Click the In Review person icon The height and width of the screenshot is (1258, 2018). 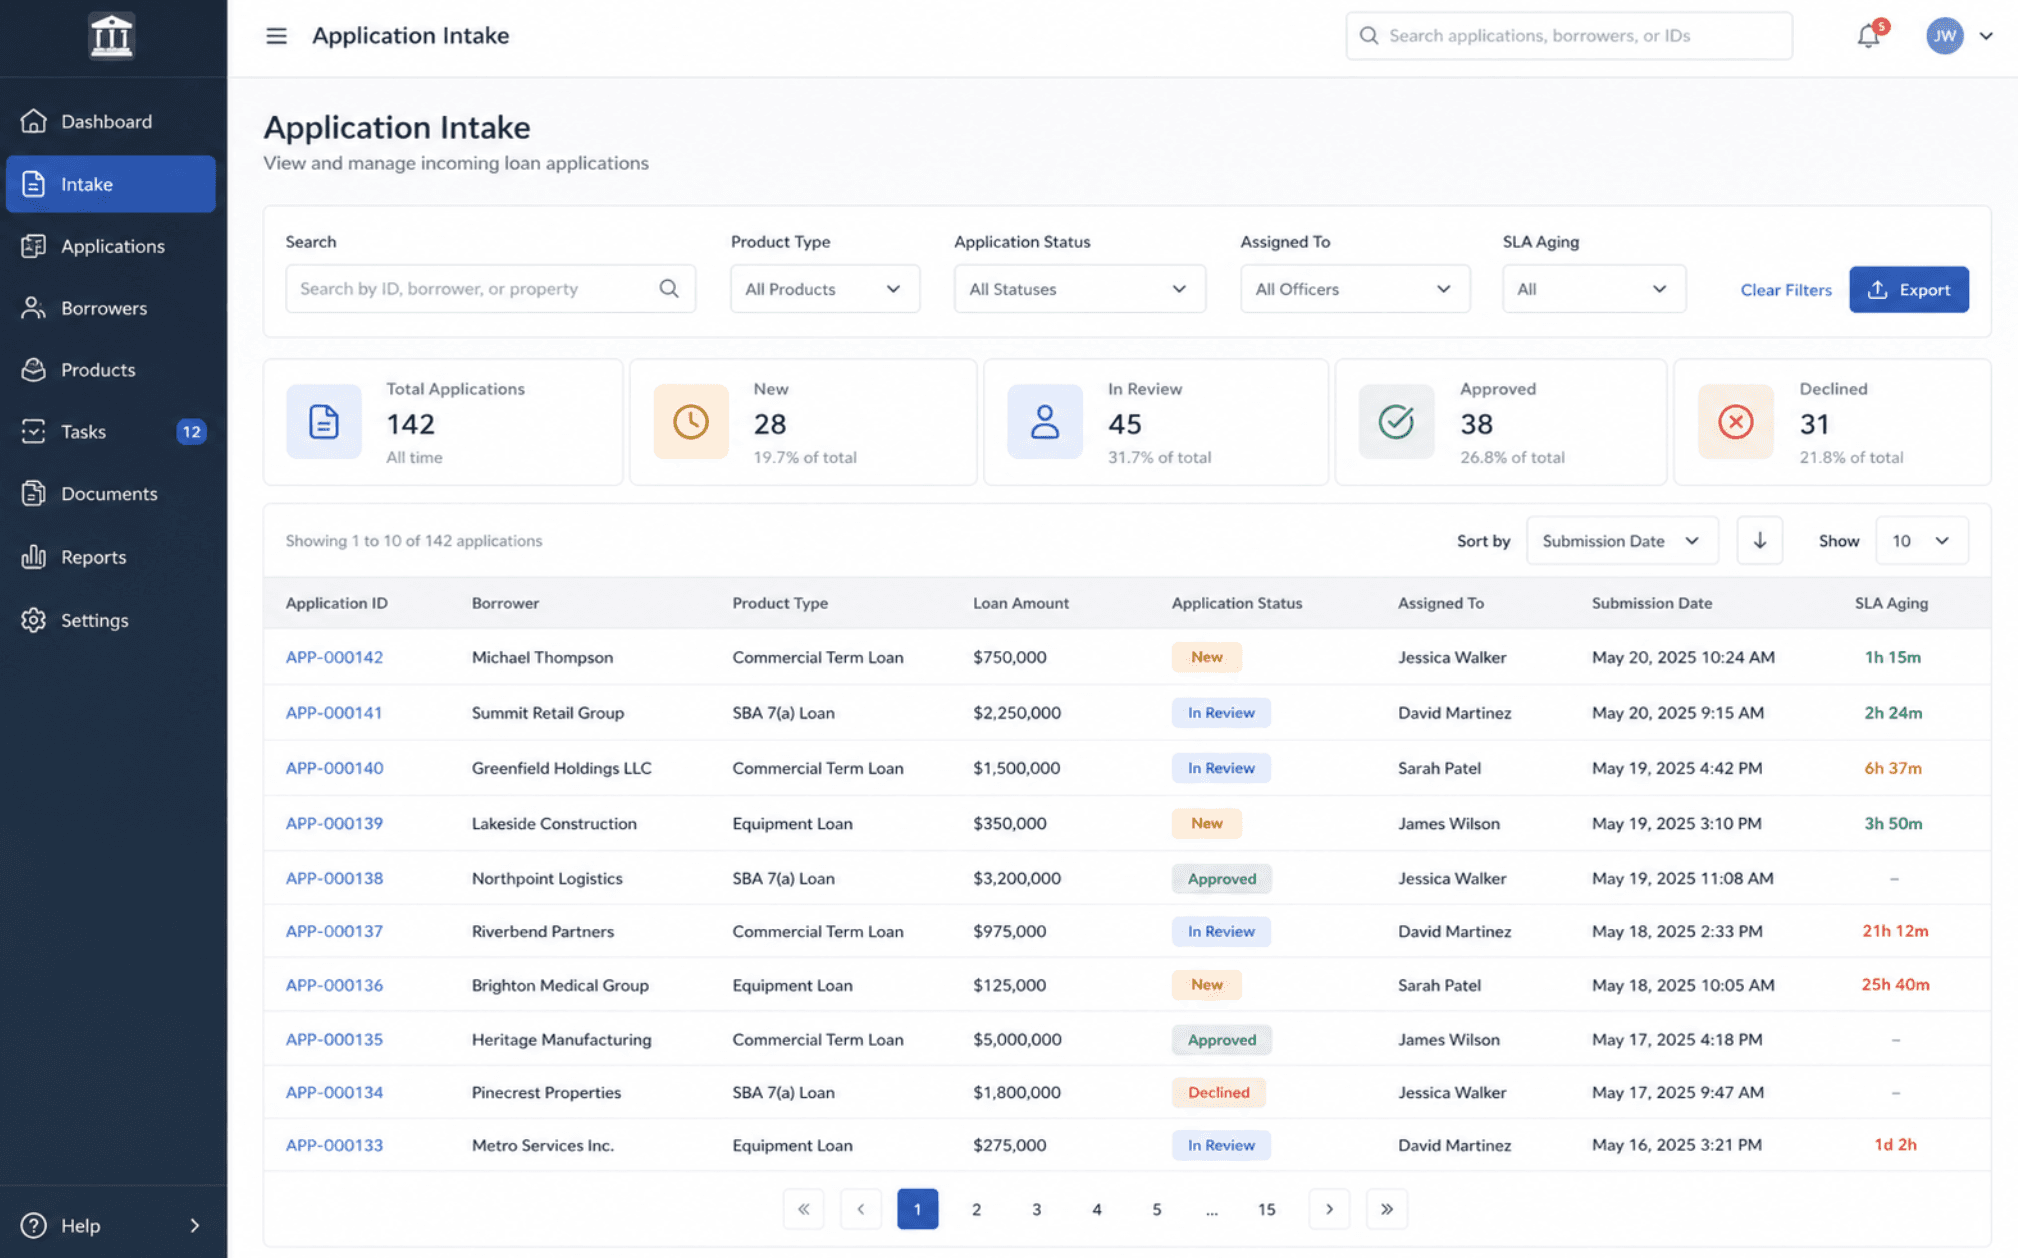pos(1044,422)
